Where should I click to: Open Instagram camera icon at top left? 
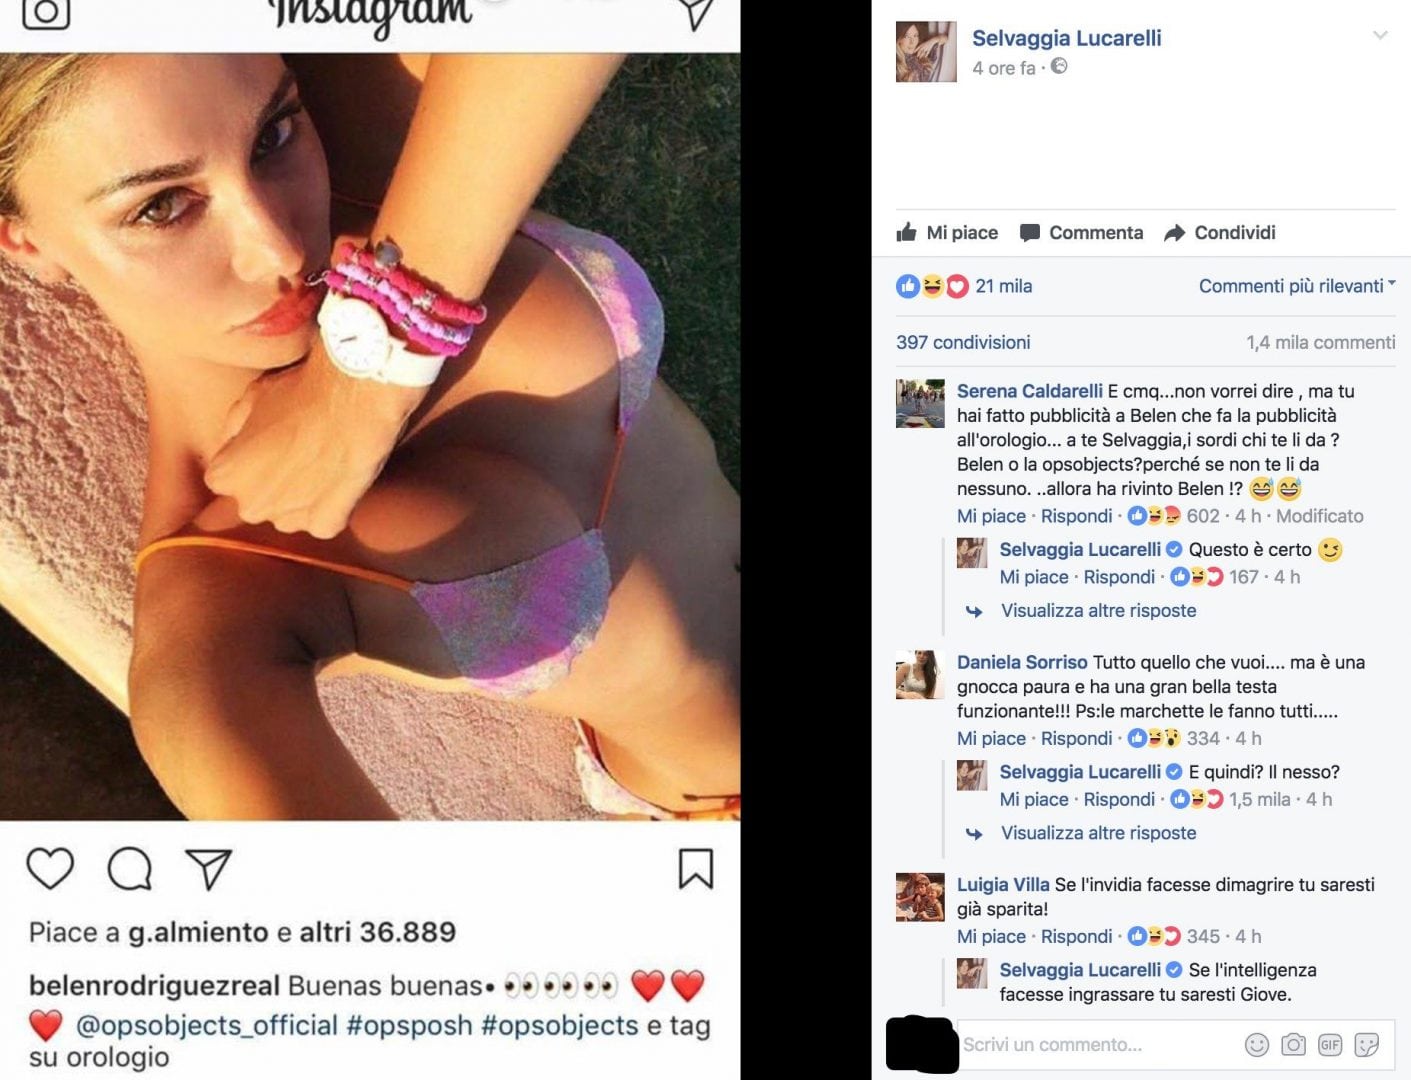(x=46, y=12)
